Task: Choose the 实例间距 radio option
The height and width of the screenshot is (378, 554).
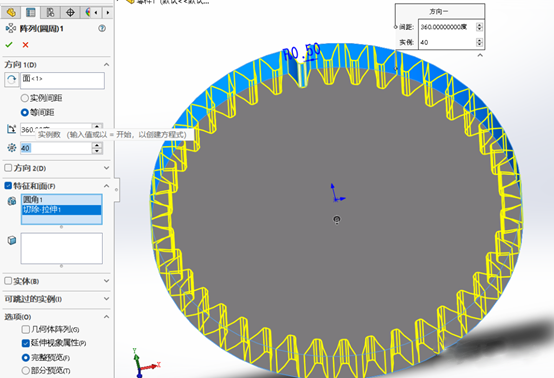Action: (x=25, y=98)
